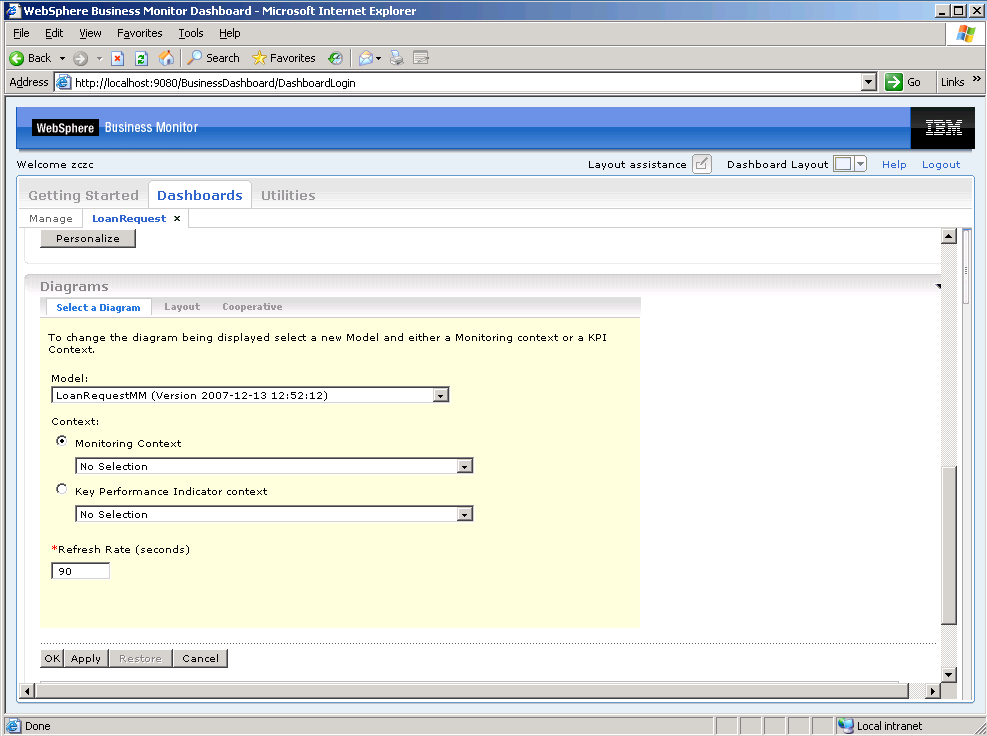Screen dimensions: 987x736
Task: Select the LoanRequest sub-tab
Action: tap(129, 218)
